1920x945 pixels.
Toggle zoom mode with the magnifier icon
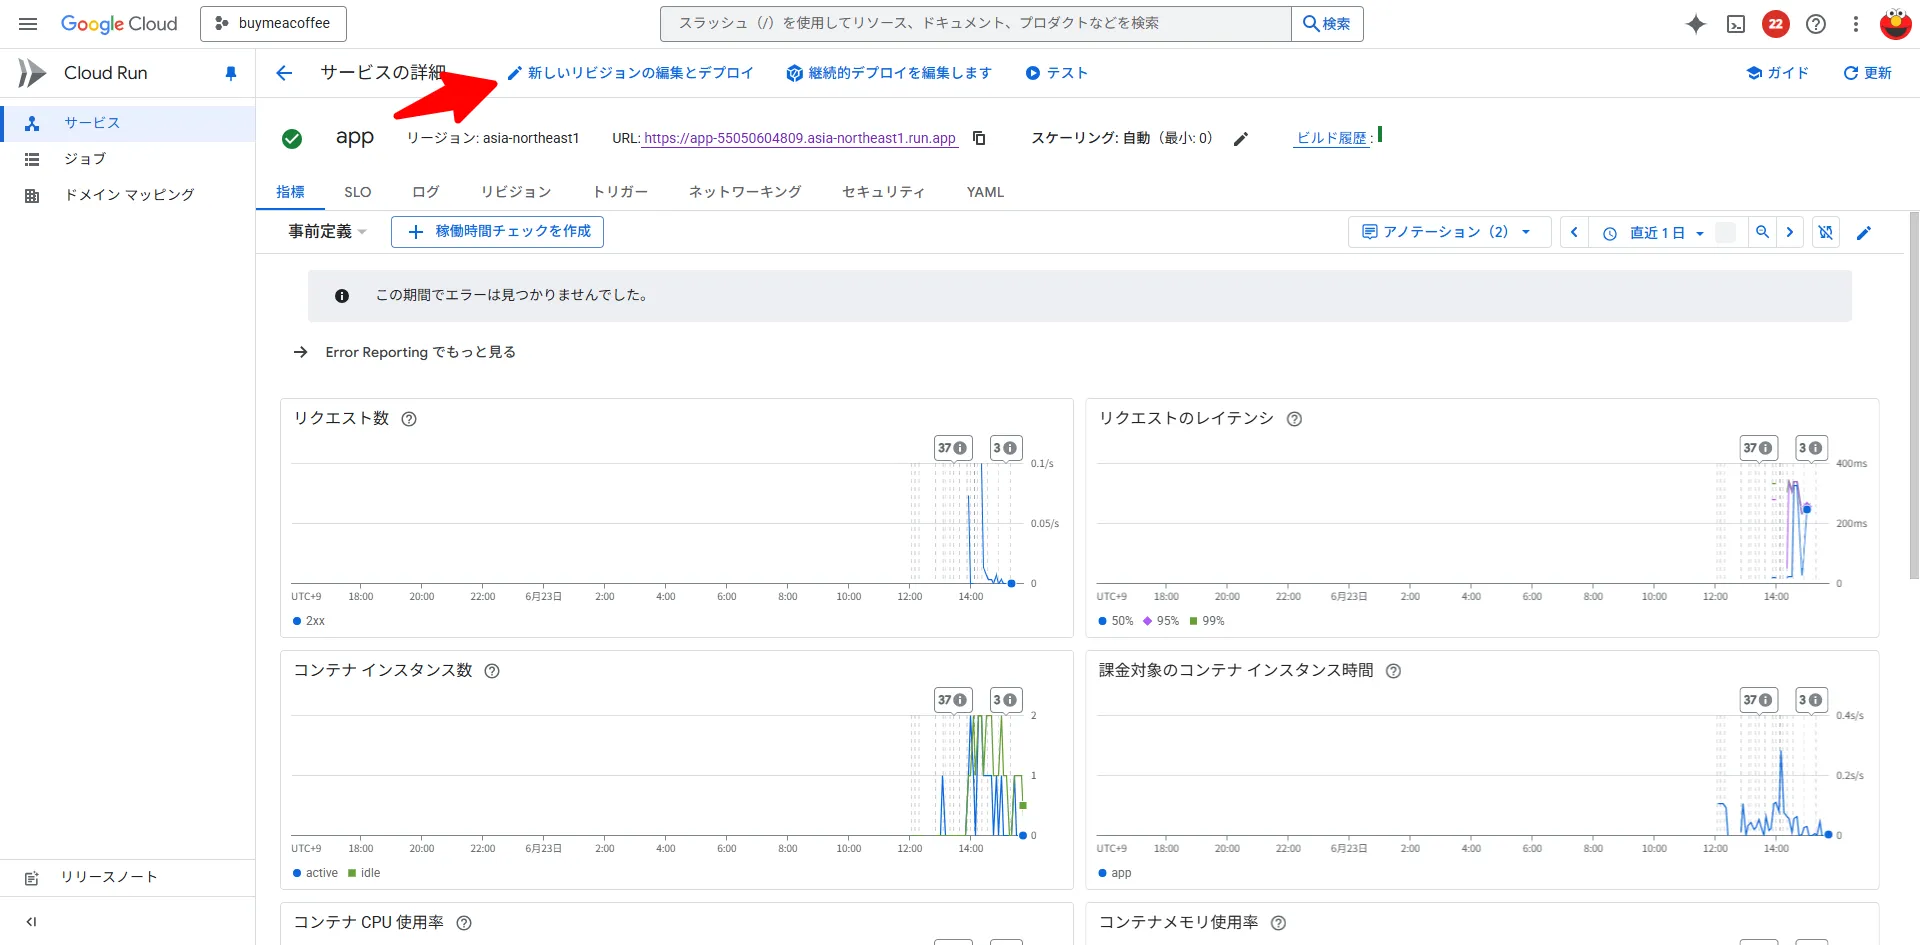pos(1763,232)
